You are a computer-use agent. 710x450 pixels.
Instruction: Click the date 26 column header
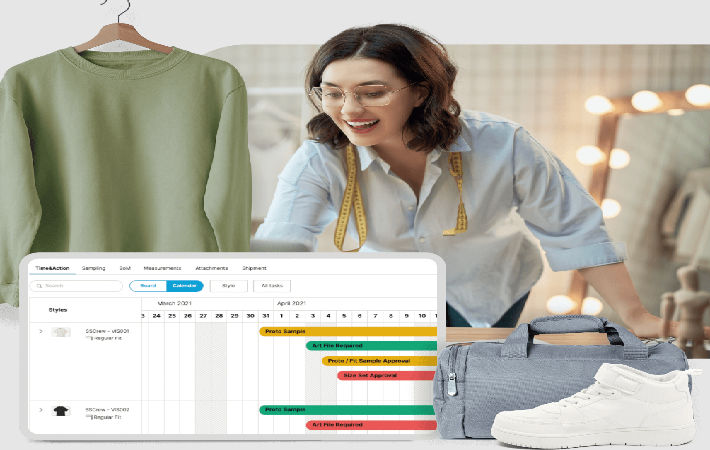click(188, 316)
